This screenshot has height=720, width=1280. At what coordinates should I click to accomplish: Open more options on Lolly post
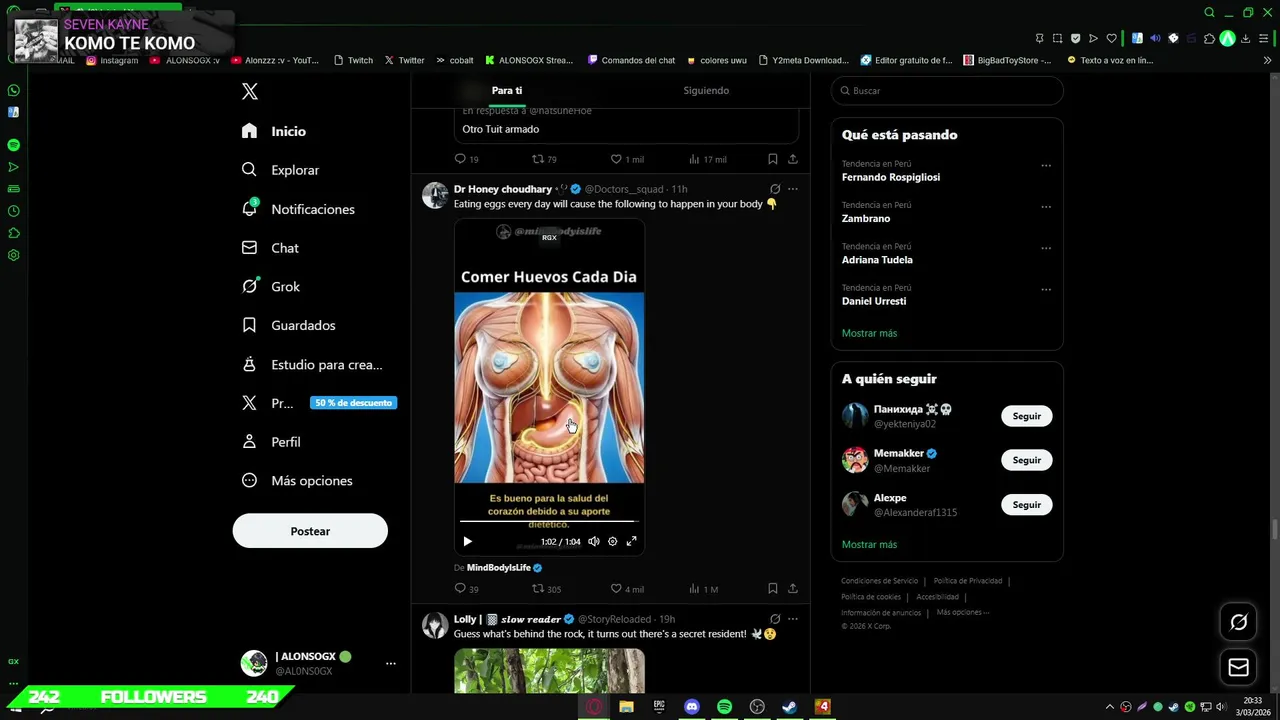(x=793, y=619)
